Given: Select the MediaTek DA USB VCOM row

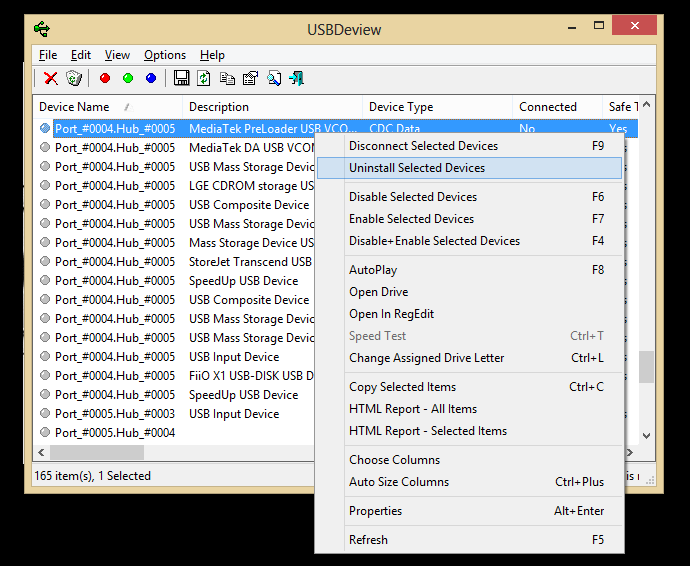Looking at the screenshot, I should point(174,147).
